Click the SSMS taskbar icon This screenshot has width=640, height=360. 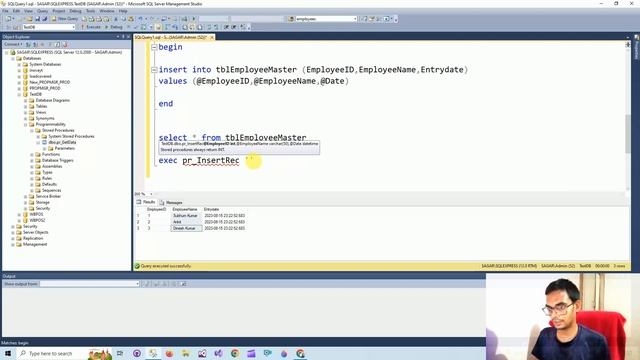tap(153, 353)
